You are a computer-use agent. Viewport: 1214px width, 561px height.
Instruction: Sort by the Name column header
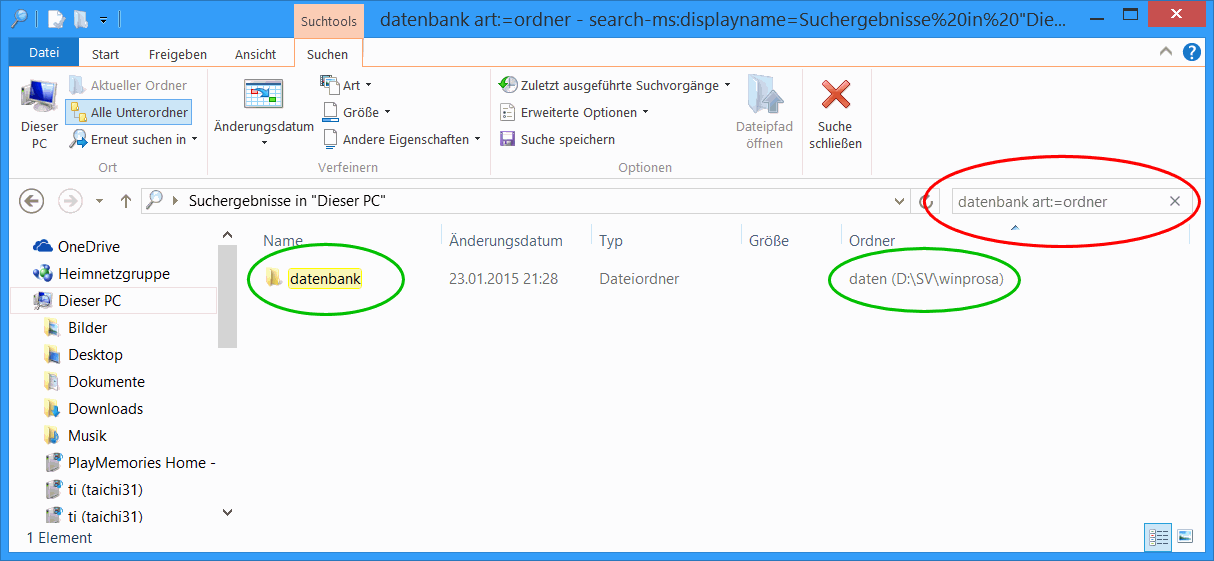tap(283, 241)
